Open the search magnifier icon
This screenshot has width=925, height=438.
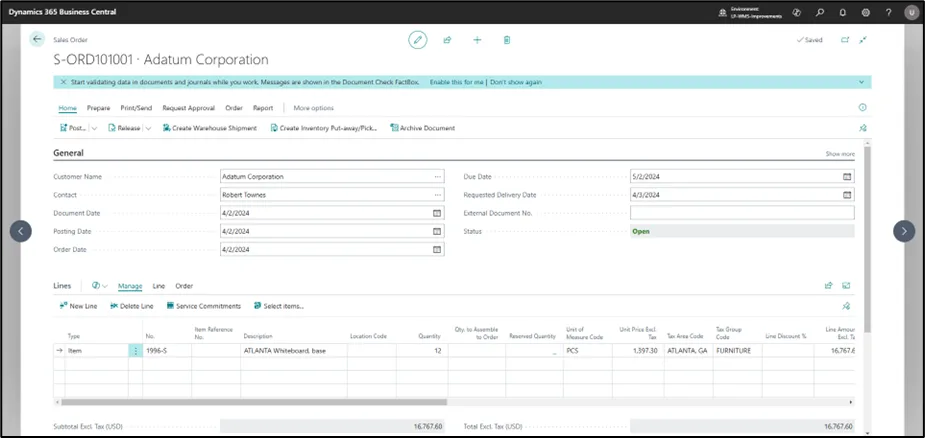pos(819,12)
